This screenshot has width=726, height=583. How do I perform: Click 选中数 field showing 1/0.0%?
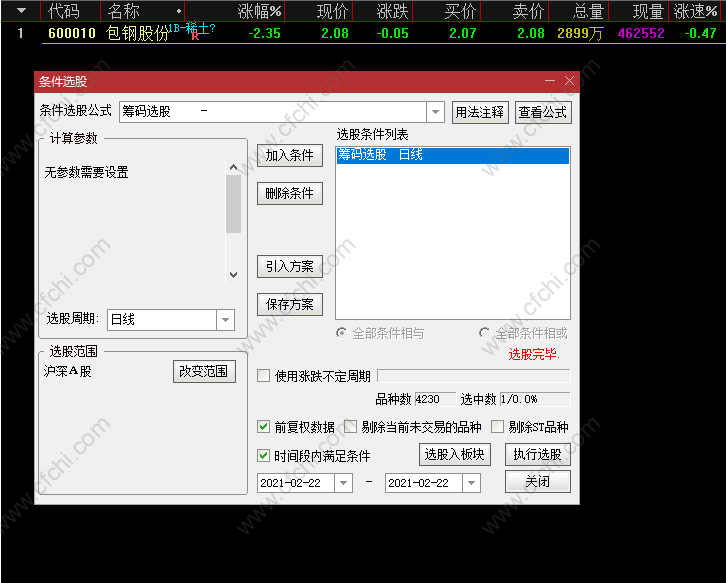(535, 399)
